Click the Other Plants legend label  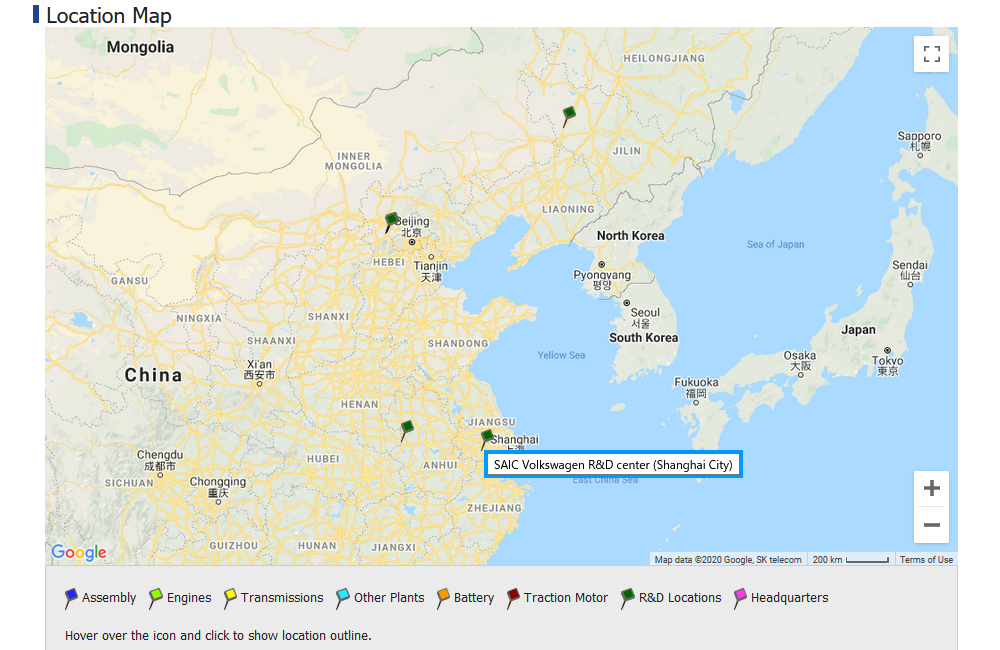[x=389, y=598]
